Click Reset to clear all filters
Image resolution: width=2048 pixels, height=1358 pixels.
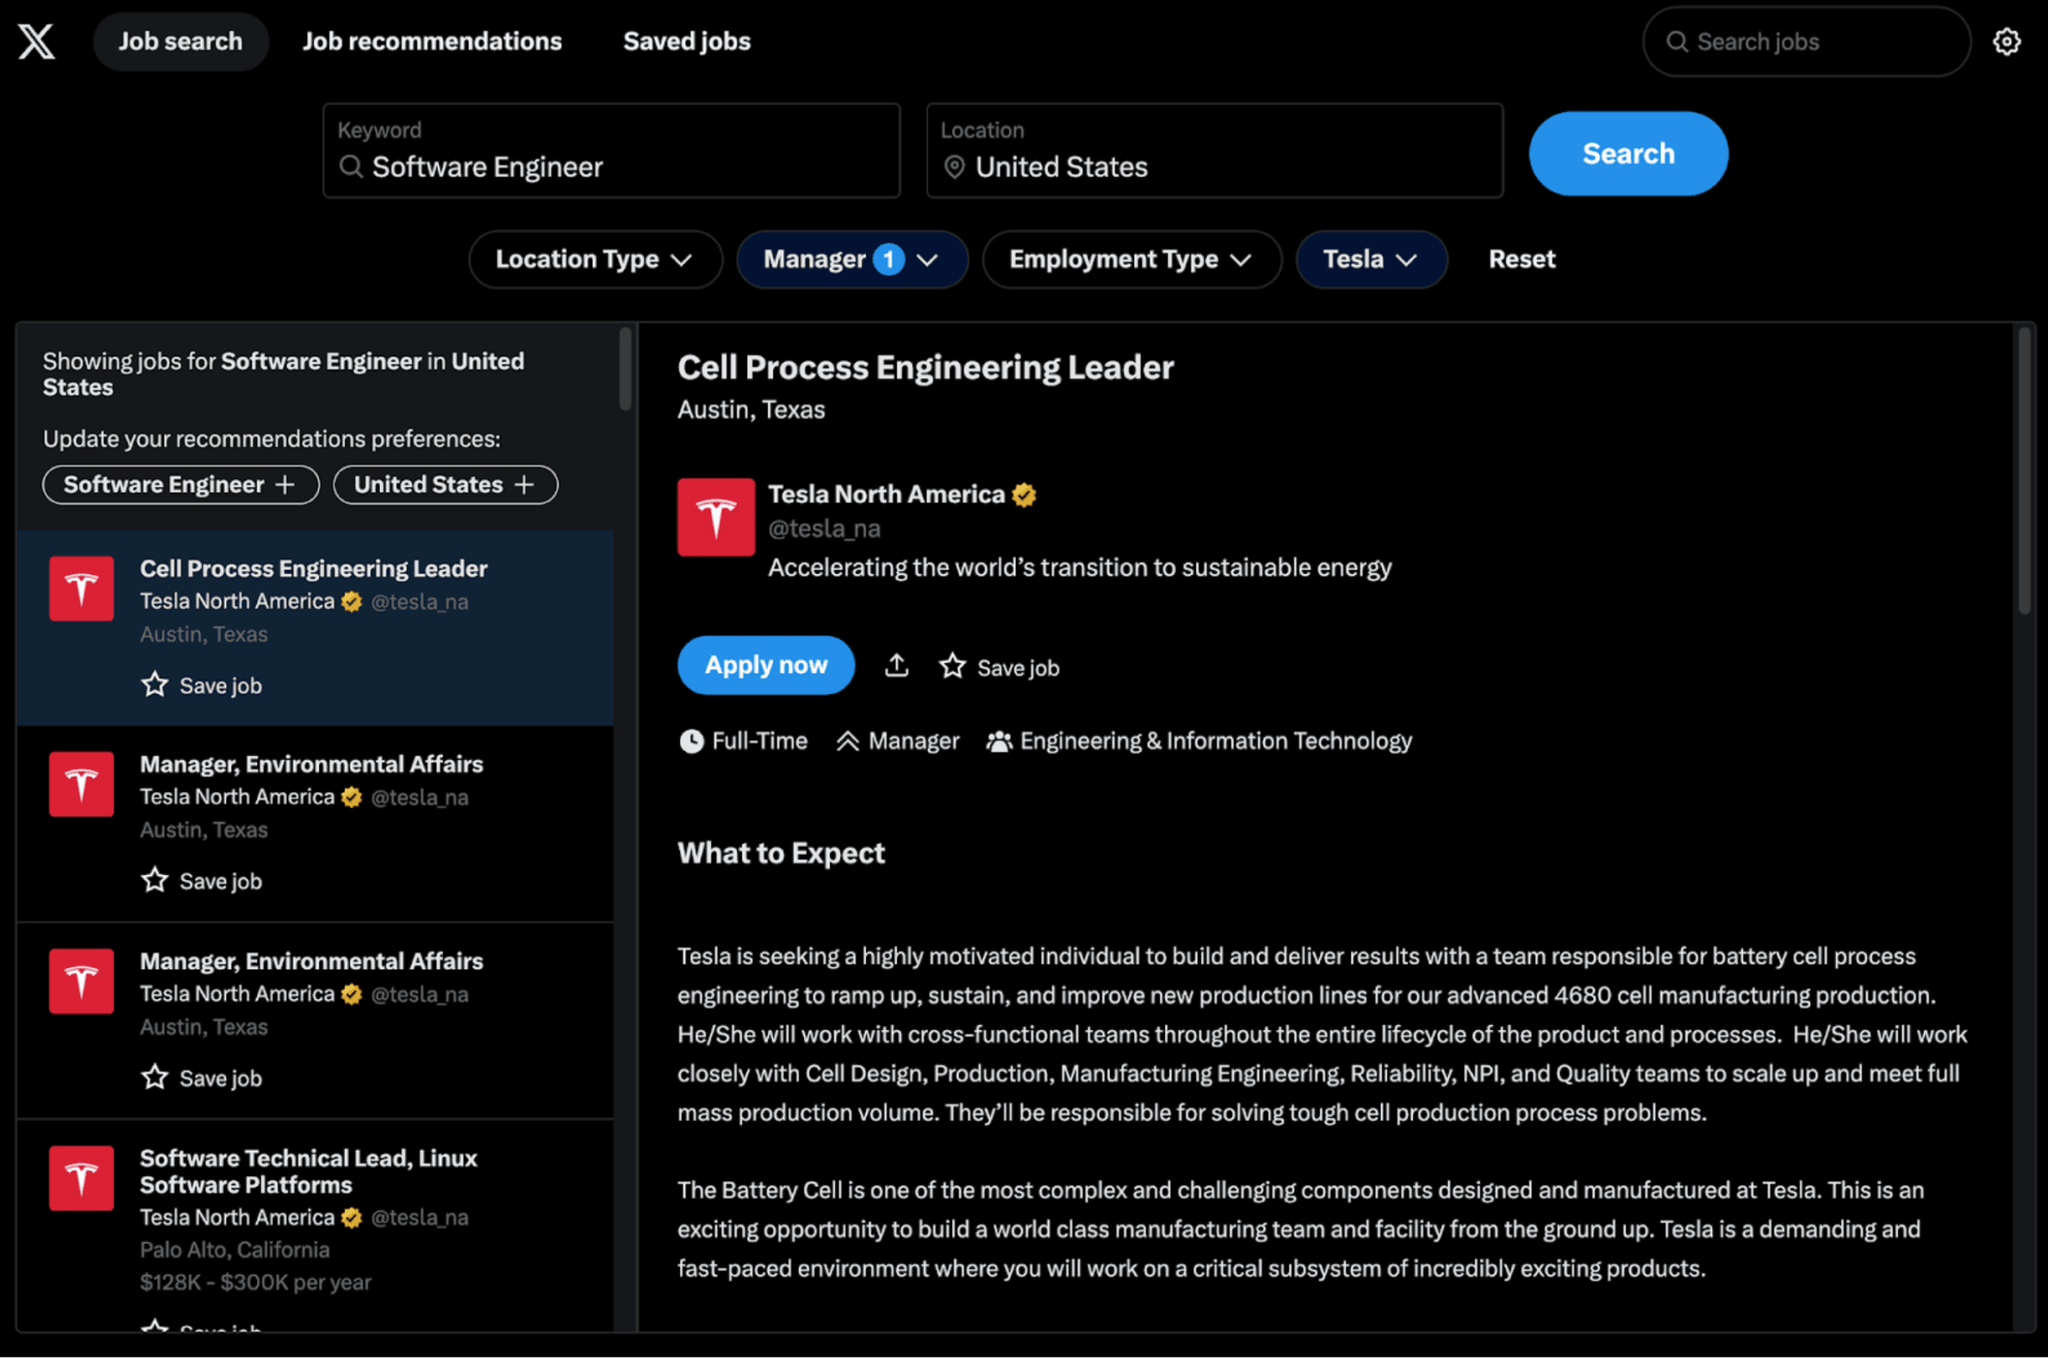click(x=1521, y=259)
